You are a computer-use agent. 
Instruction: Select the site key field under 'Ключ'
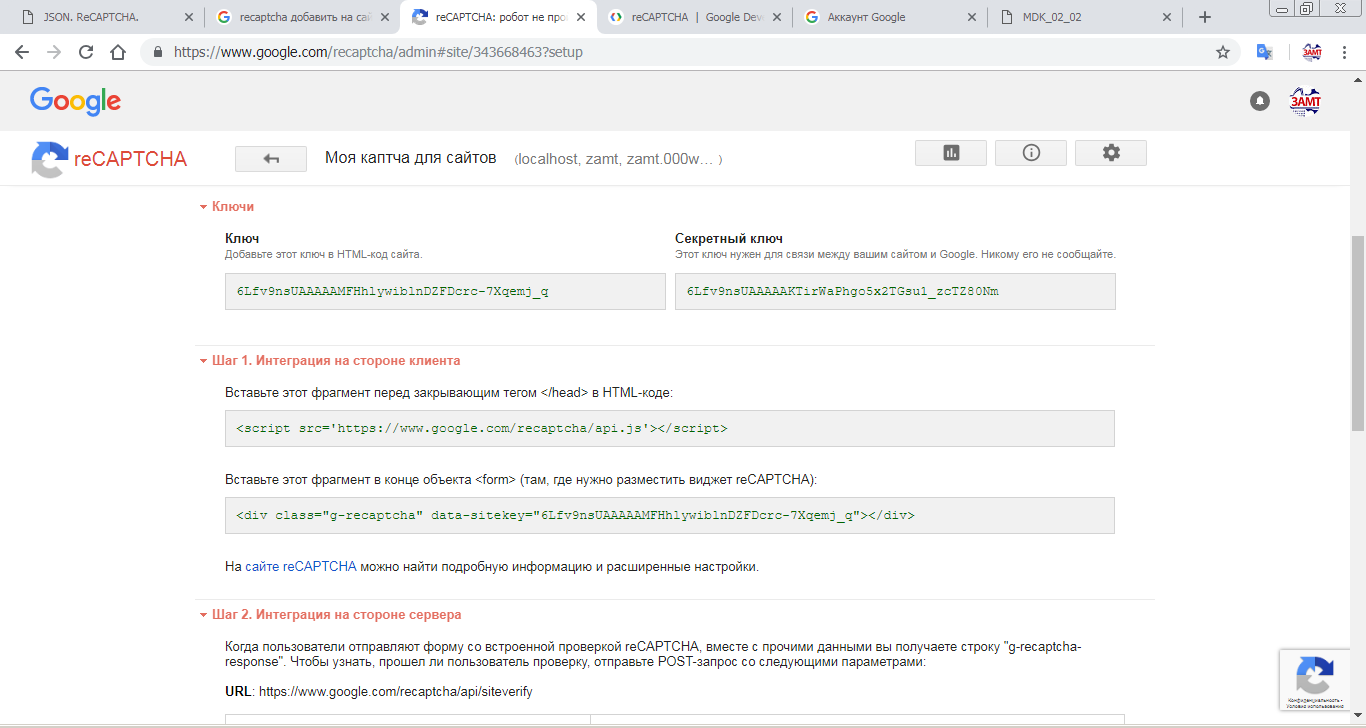(x=445, y=292)
